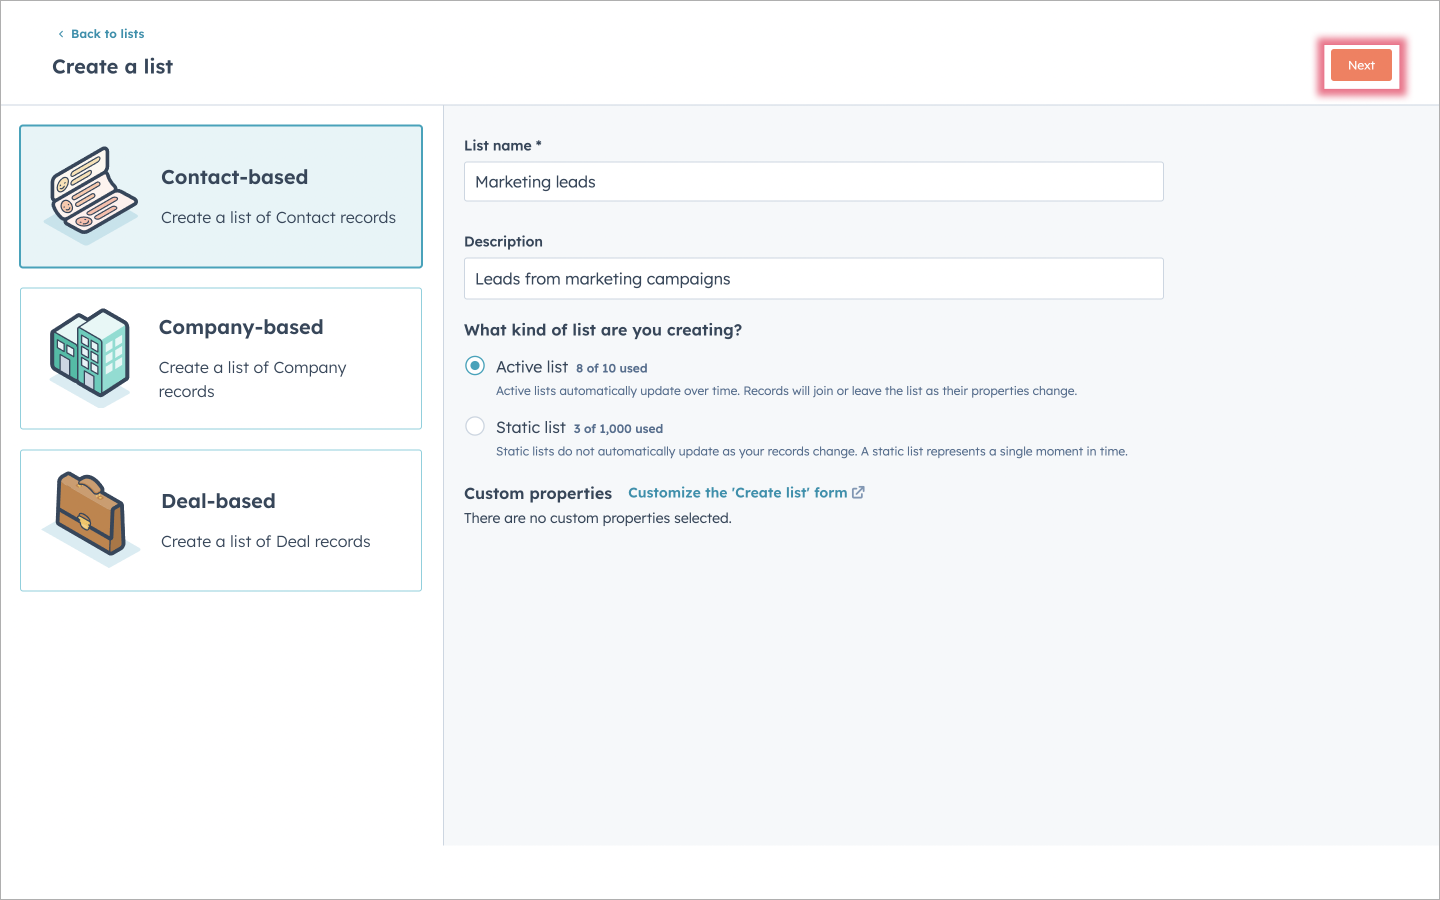1440x900 pixels.
Task: Click 'Create a list of Company records' text
Action: [x=252, y=379]
